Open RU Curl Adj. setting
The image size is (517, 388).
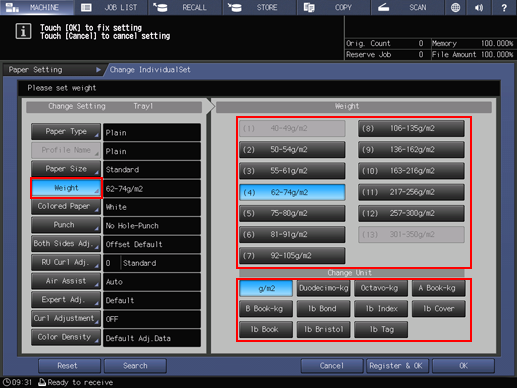point(66,262)
